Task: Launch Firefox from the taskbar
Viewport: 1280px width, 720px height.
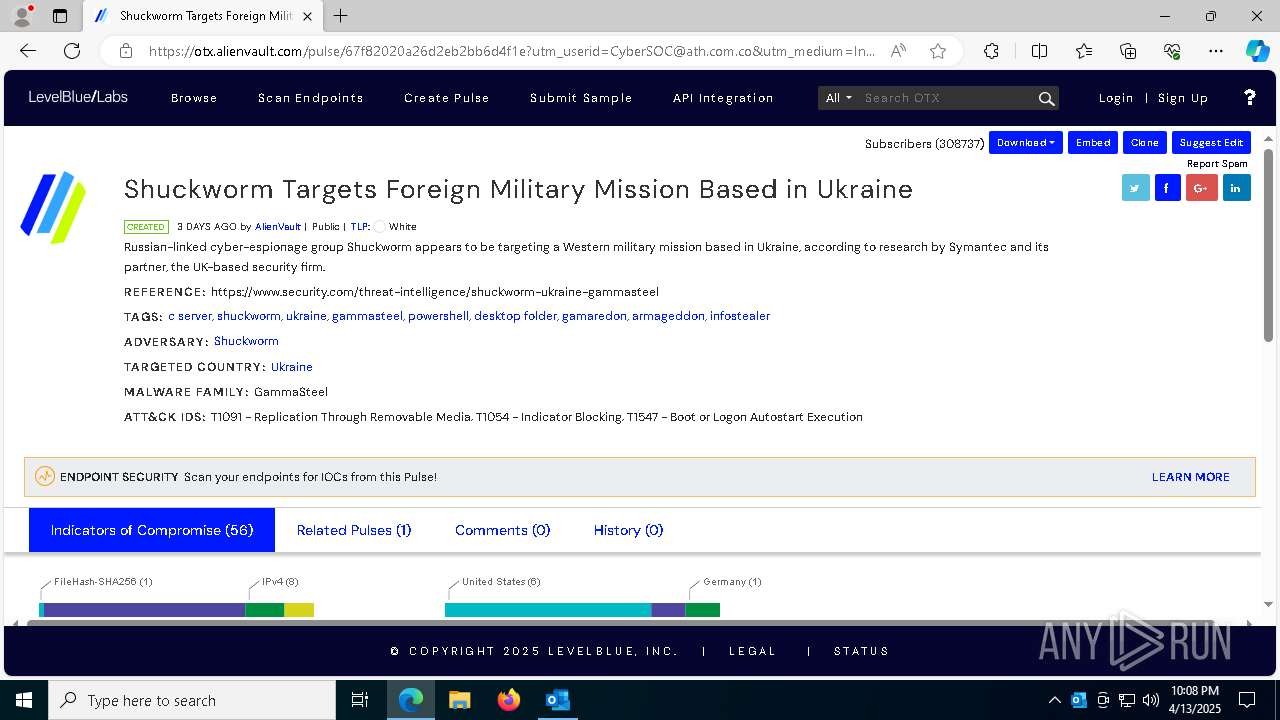Action: [x=509, y=700]
